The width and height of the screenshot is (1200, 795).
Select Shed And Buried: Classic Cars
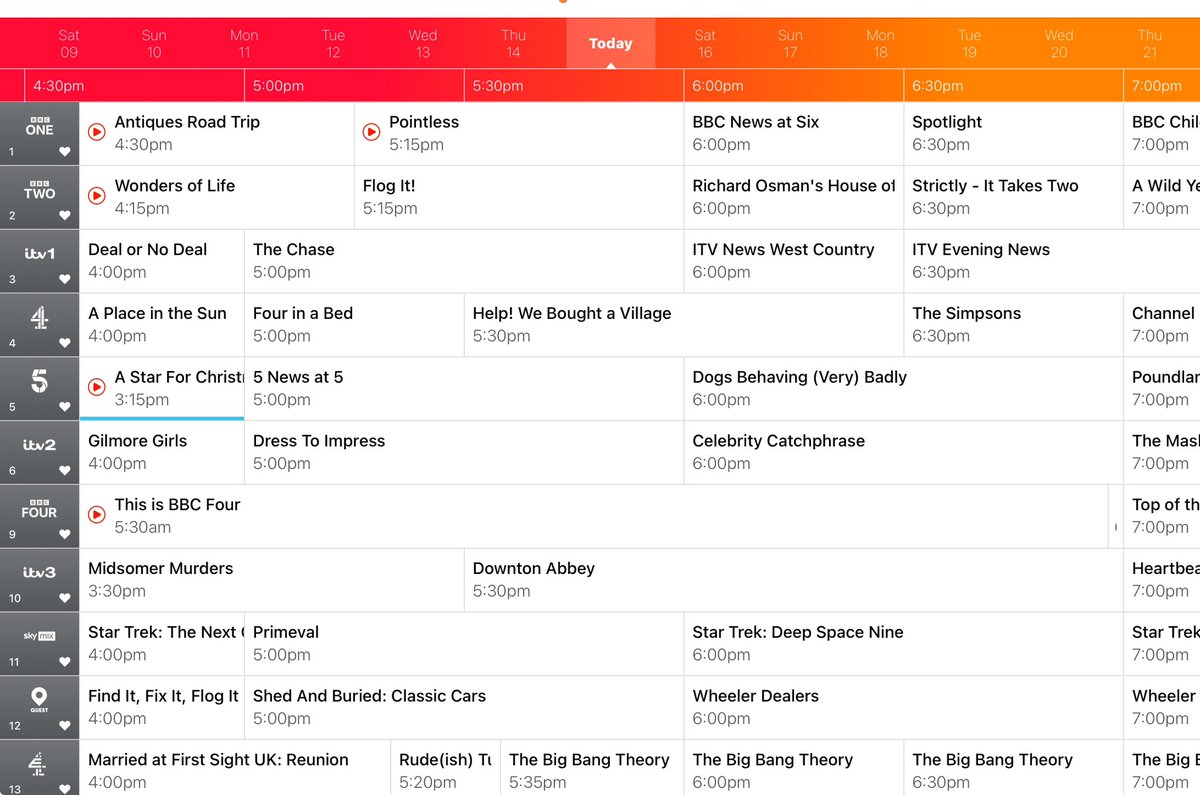464,707
